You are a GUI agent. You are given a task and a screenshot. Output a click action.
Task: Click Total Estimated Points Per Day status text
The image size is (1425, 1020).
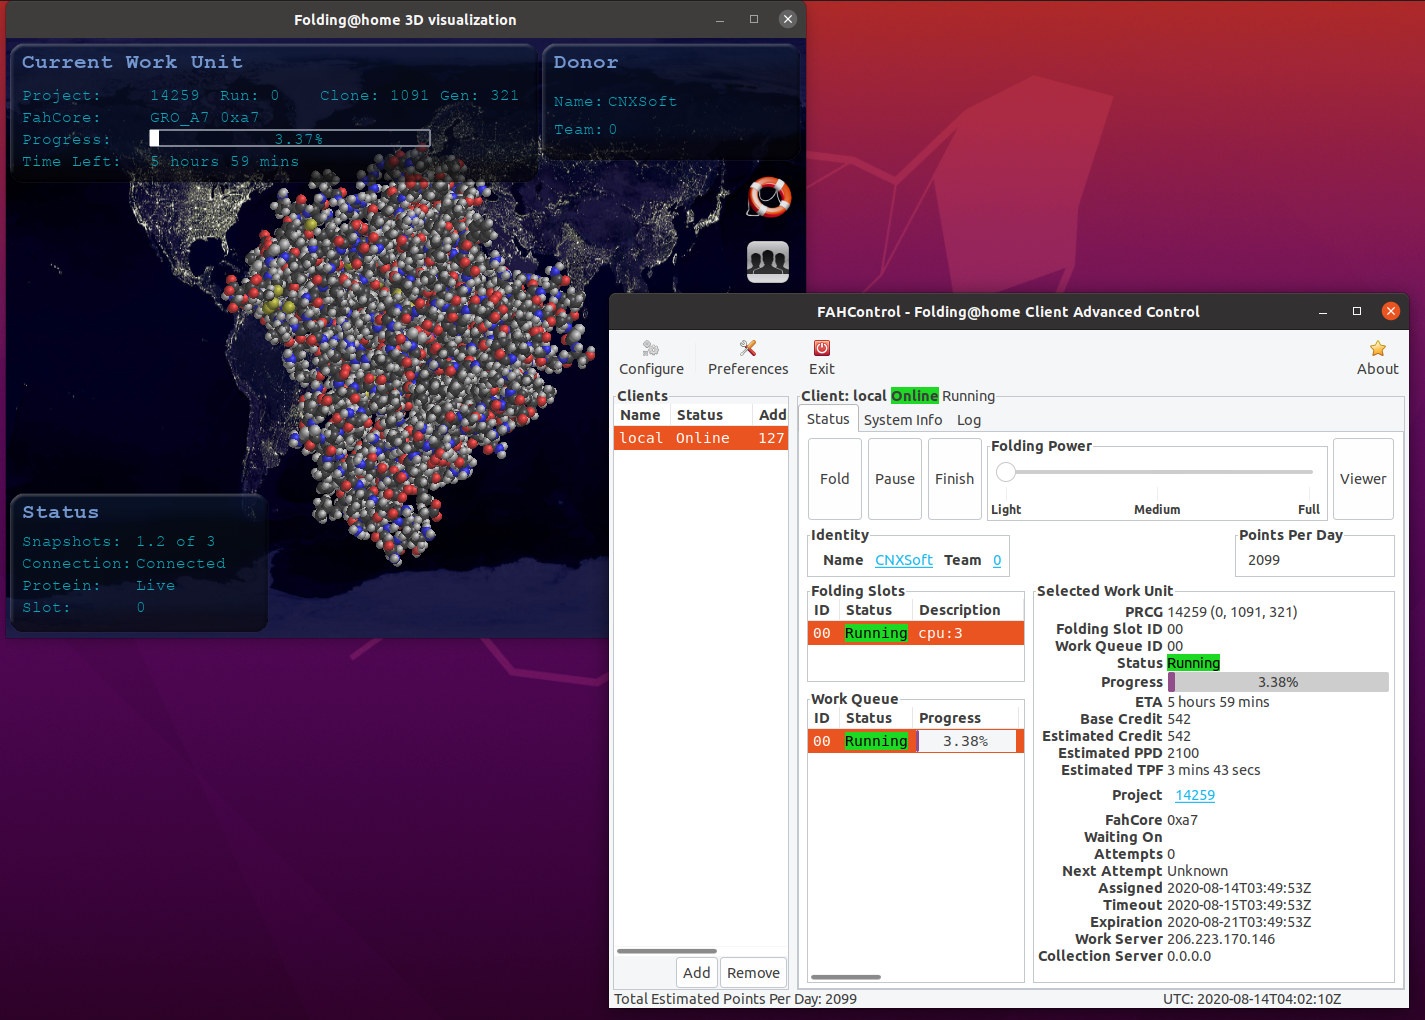coord(735,999)
